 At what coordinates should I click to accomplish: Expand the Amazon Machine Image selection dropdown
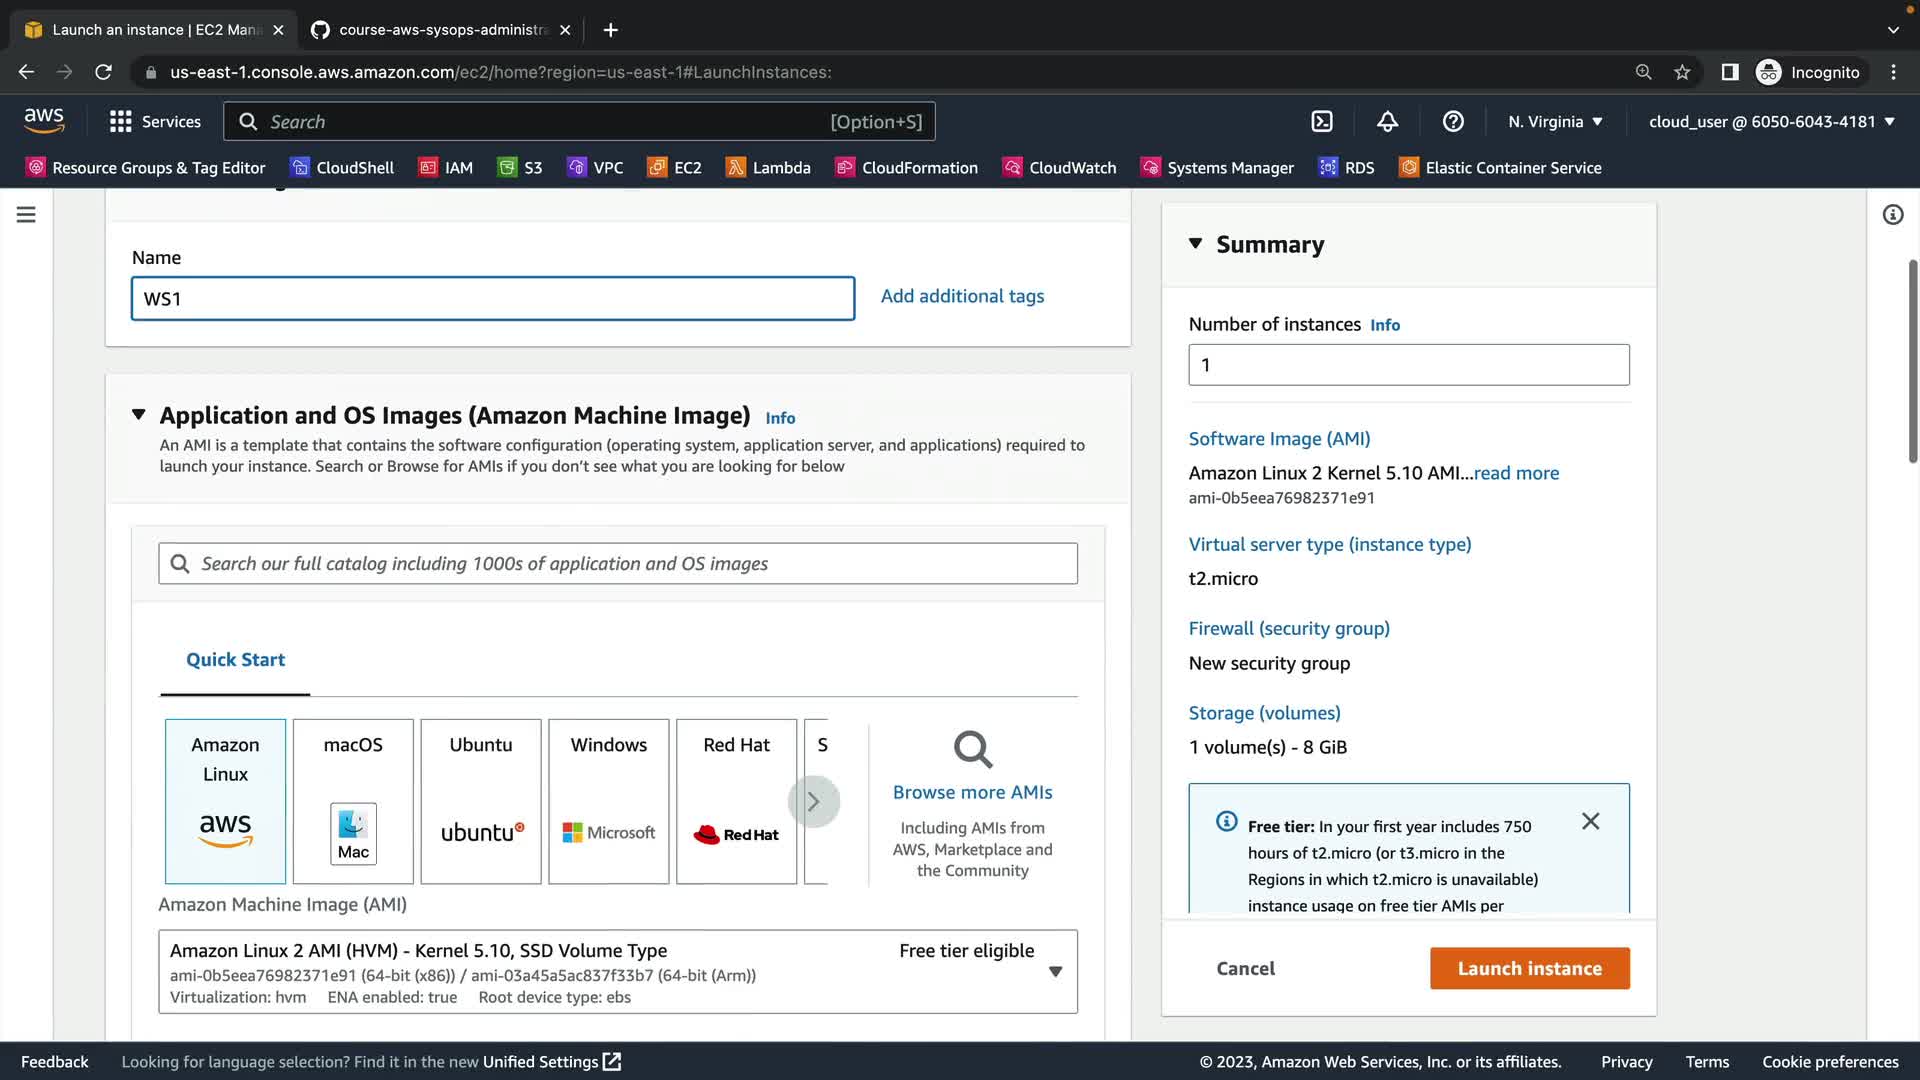point(1055,971)
